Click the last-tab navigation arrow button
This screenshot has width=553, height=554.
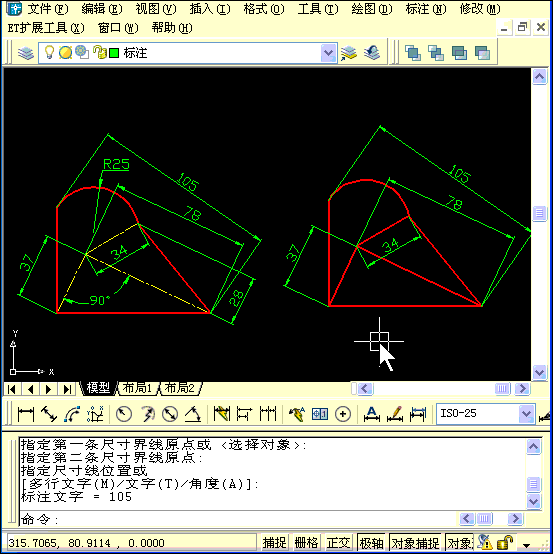tap(67, 389)
